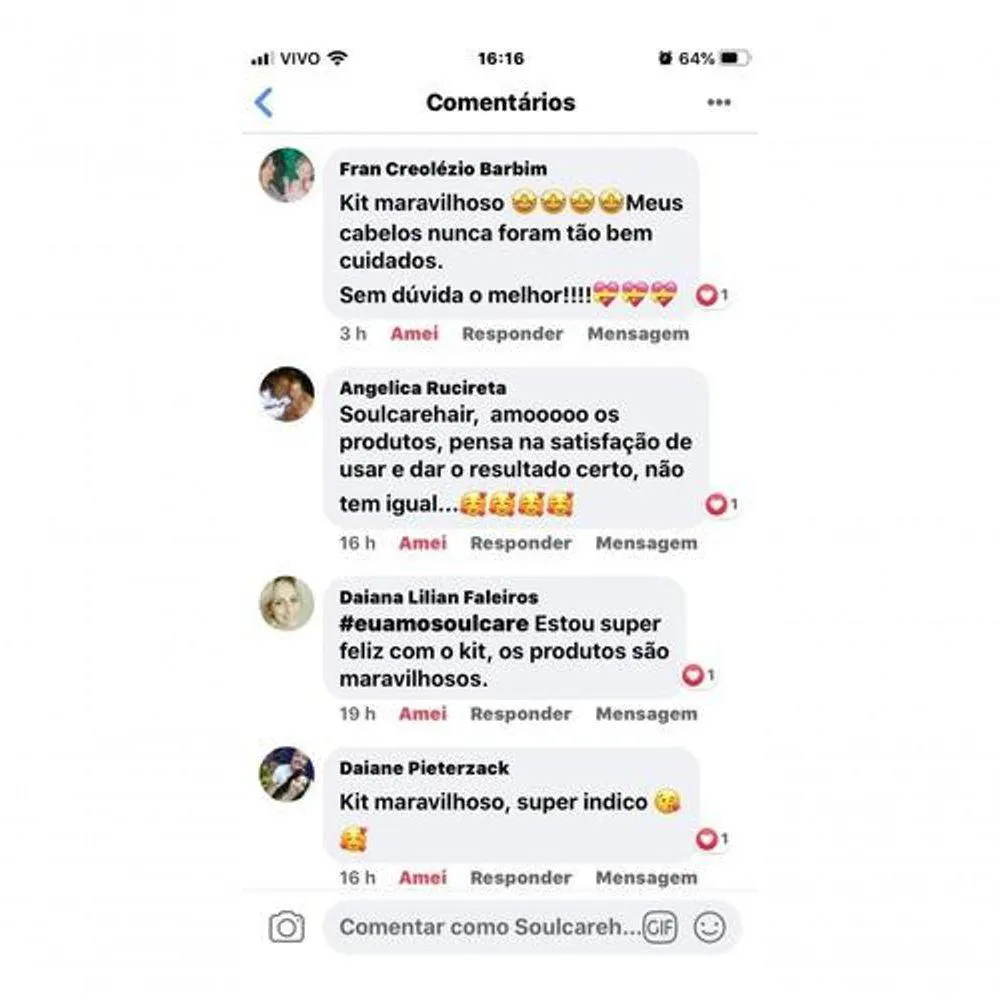Click Responder under Daiana Lilian's comment
Viewport: 1000px width, 1000px height.
pyautogui.click(x=521, y=714)
